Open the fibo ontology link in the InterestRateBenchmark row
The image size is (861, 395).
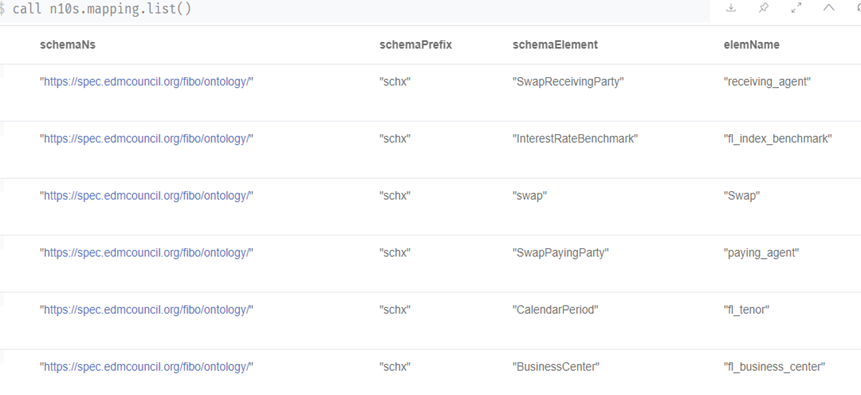click(147, 139)
